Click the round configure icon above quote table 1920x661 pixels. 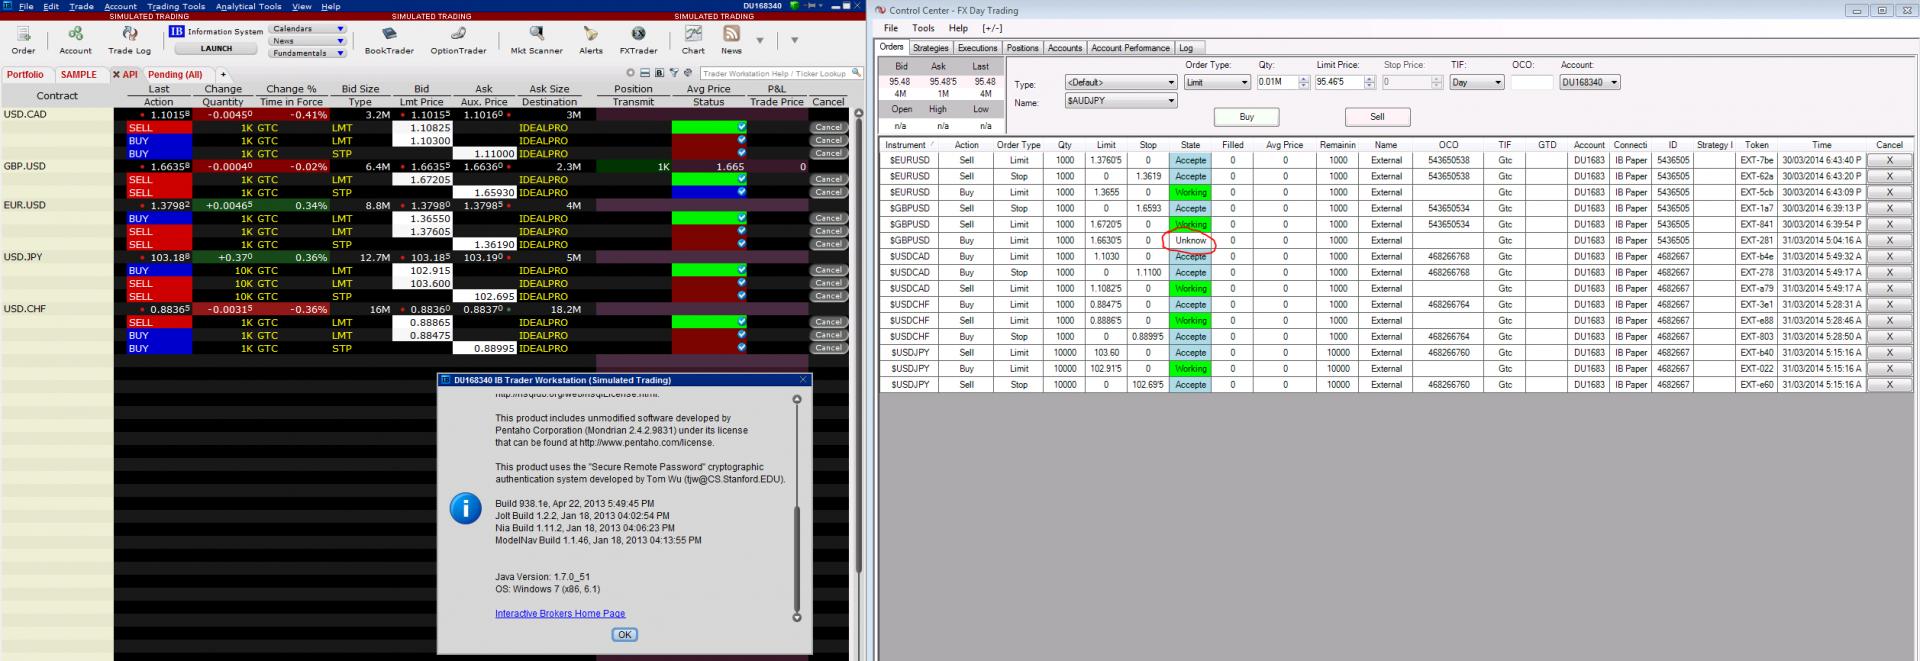tap(630, 73)
